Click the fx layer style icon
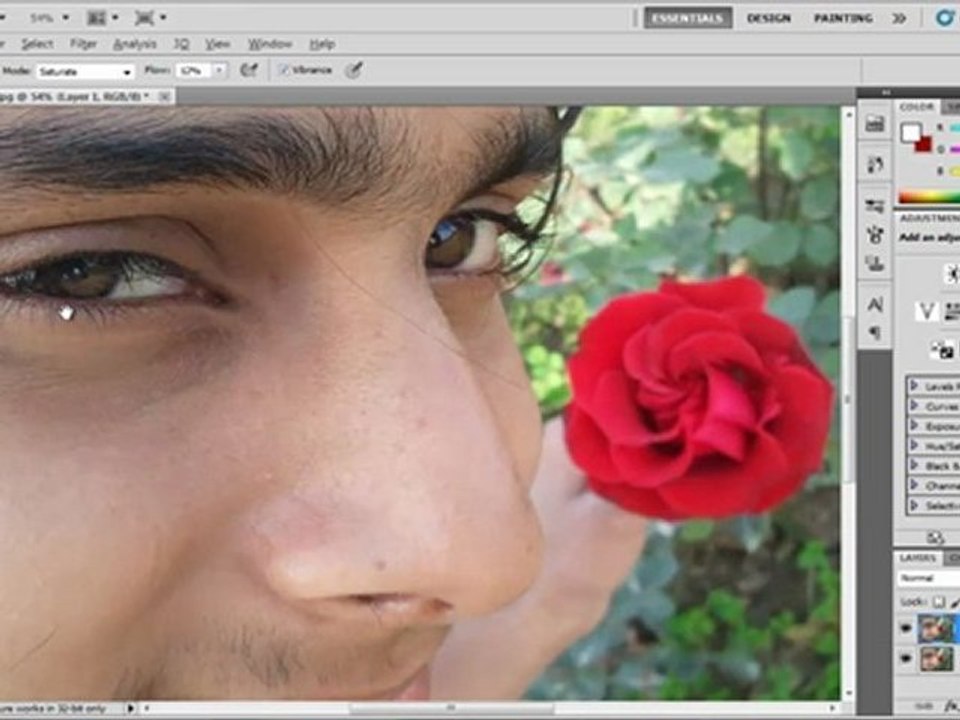Screen dimensions: 960x720 pyautogui.click(x=953, y=707)
